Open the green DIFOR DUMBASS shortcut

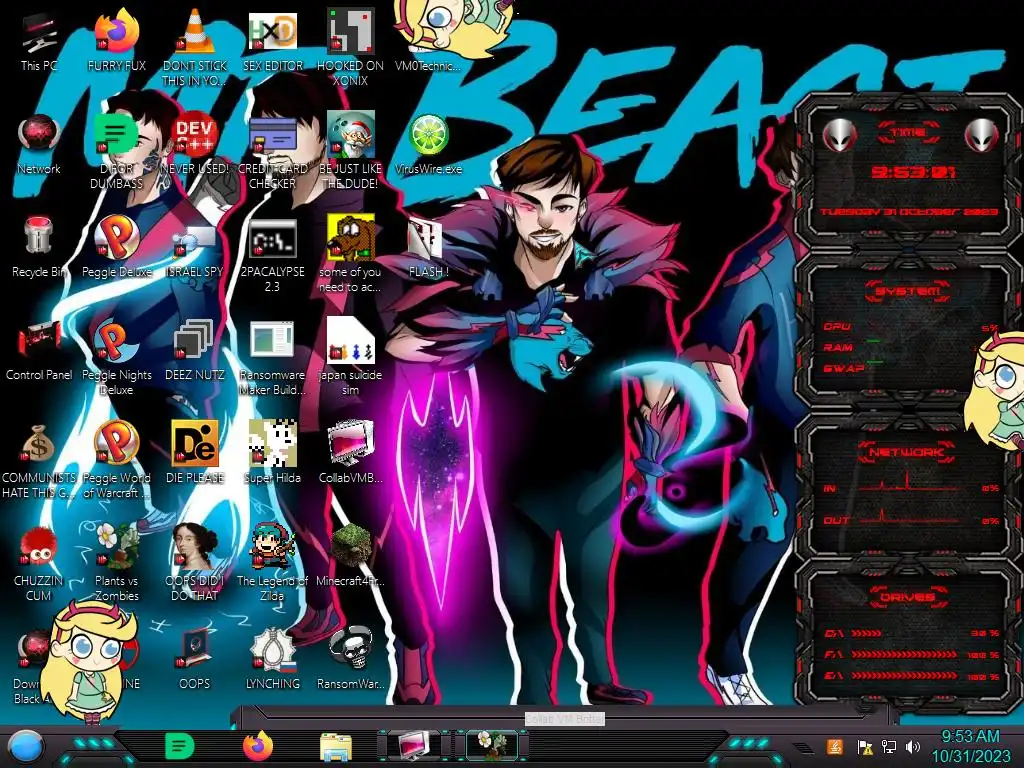[116, 150]
